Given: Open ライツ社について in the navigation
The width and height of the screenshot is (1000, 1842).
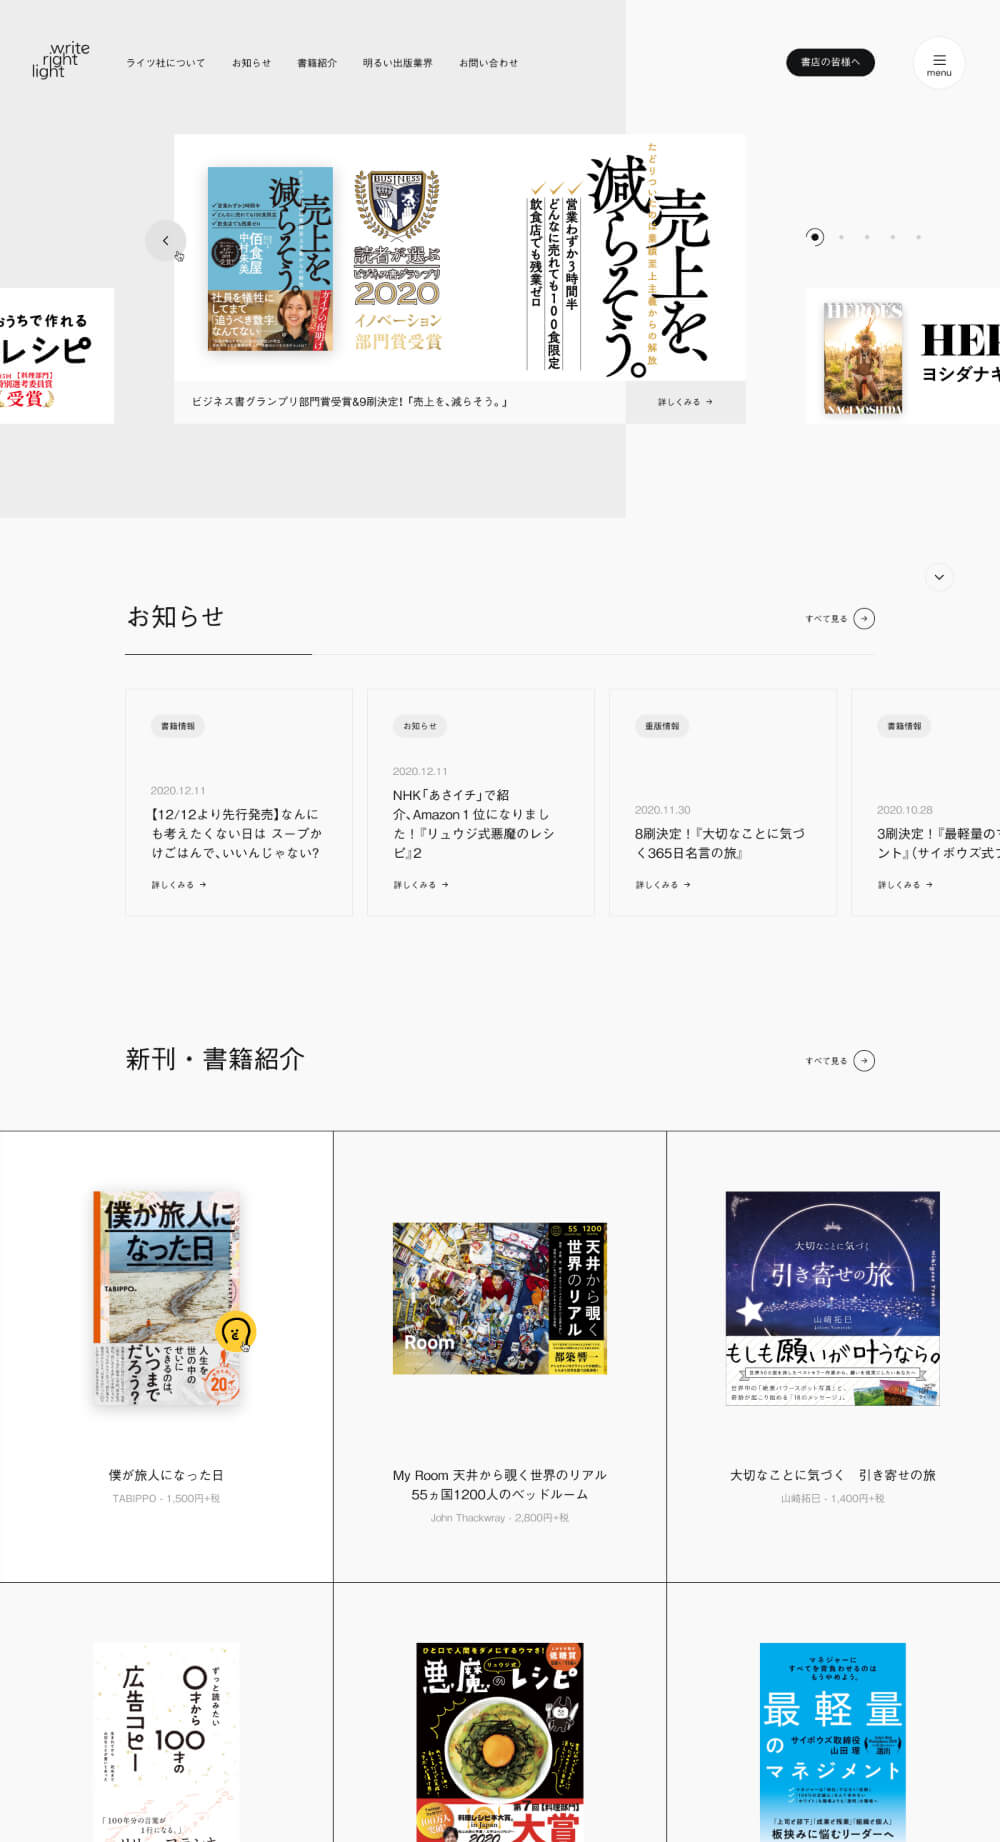Looking at the screenshot, I should 165,63.
